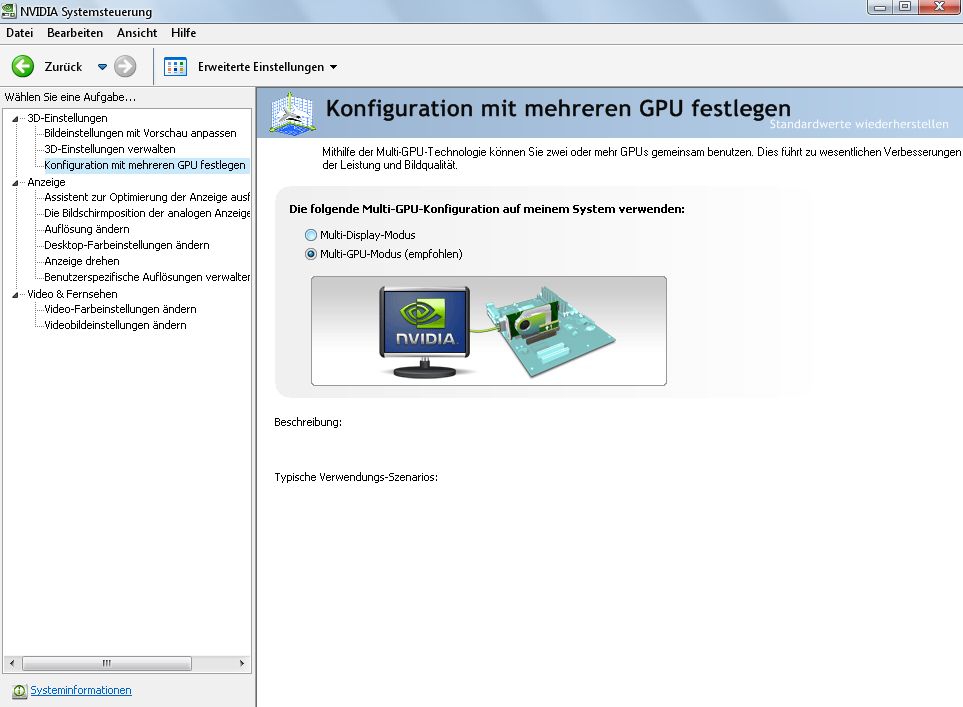Viewport: 963px width, 707px height.
Task: Select Konfiguration mit mehreren GPU festlegen item
Action: (x=145, y=165)
